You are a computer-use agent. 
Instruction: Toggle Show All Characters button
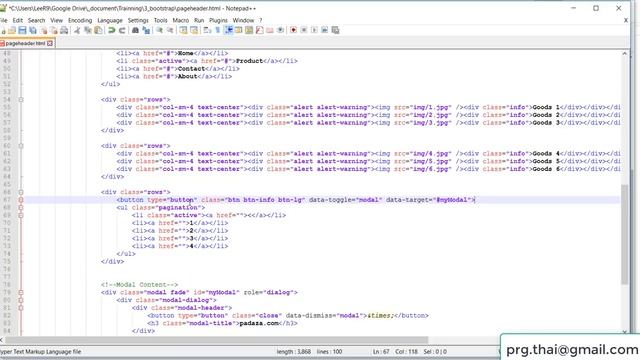click(218, 30)
